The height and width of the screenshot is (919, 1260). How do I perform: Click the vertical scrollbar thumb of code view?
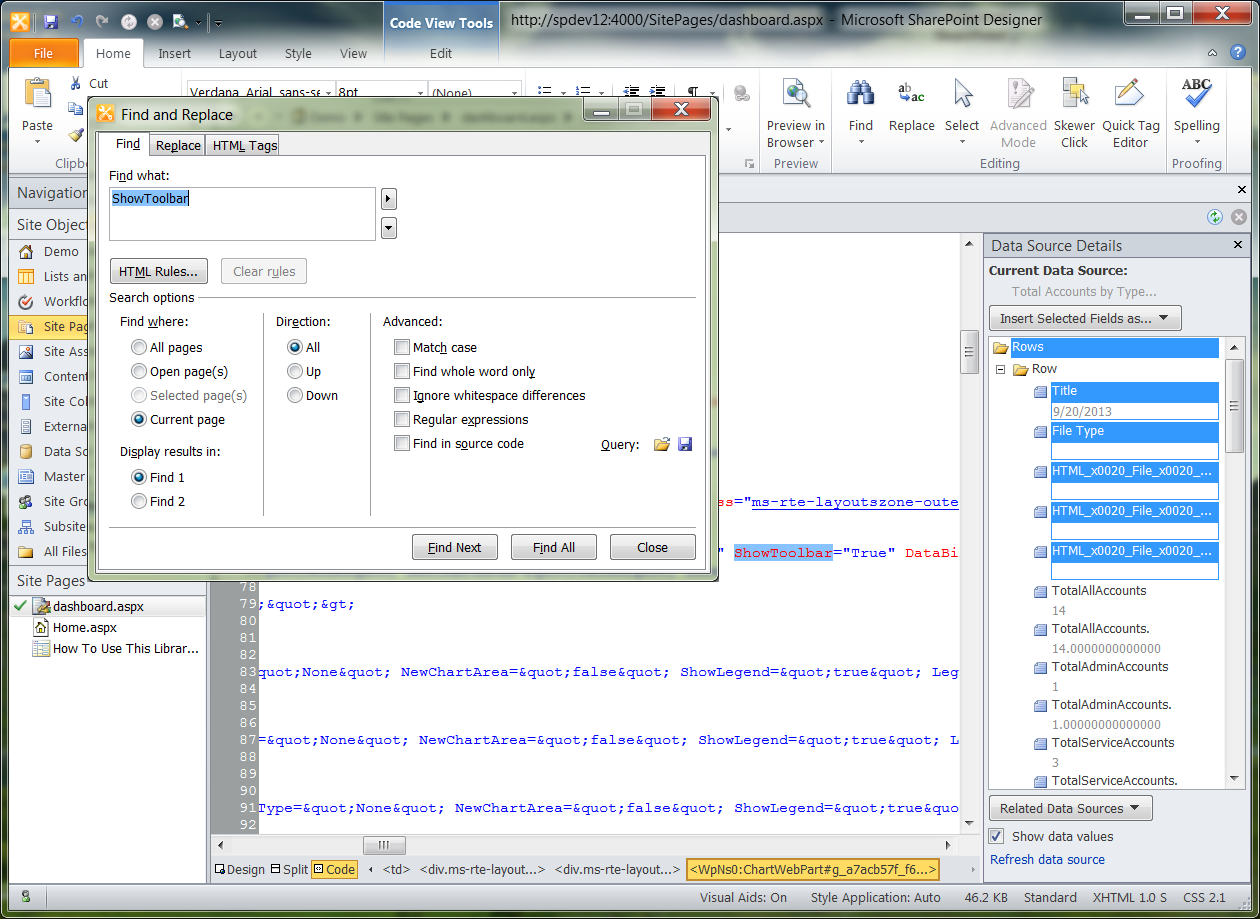pyautogui.click(x=968, y=351)
